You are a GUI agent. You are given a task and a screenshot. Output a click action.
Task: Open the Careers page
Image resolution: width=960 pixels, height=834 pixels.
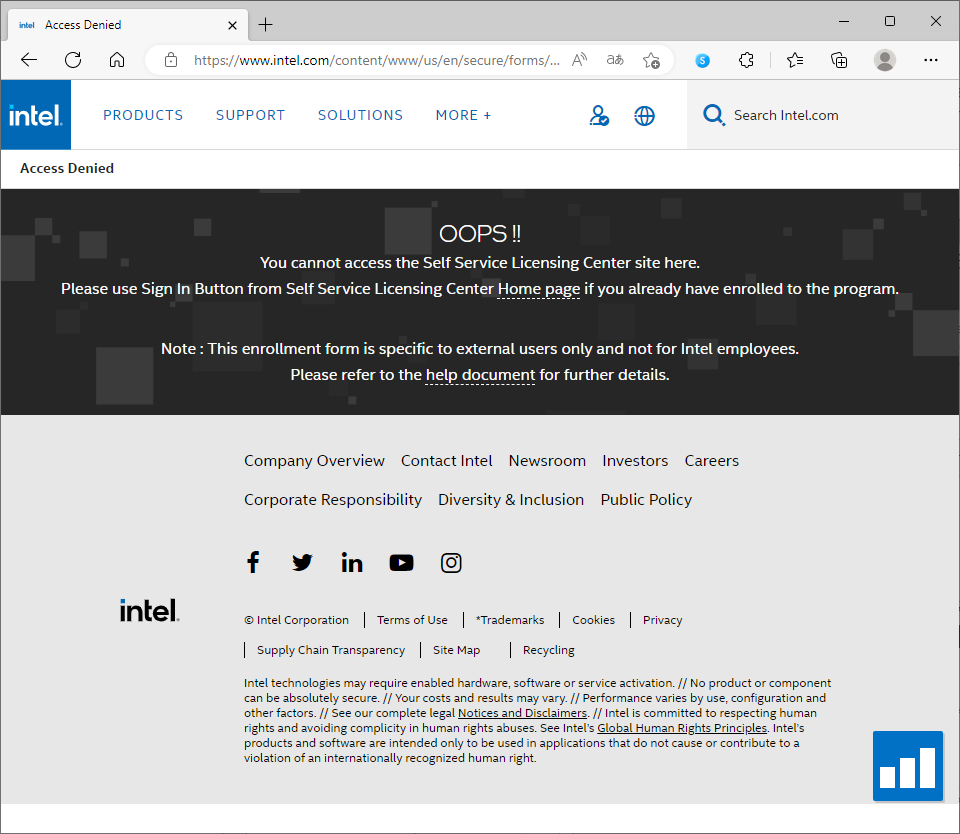tap(711, 460)
